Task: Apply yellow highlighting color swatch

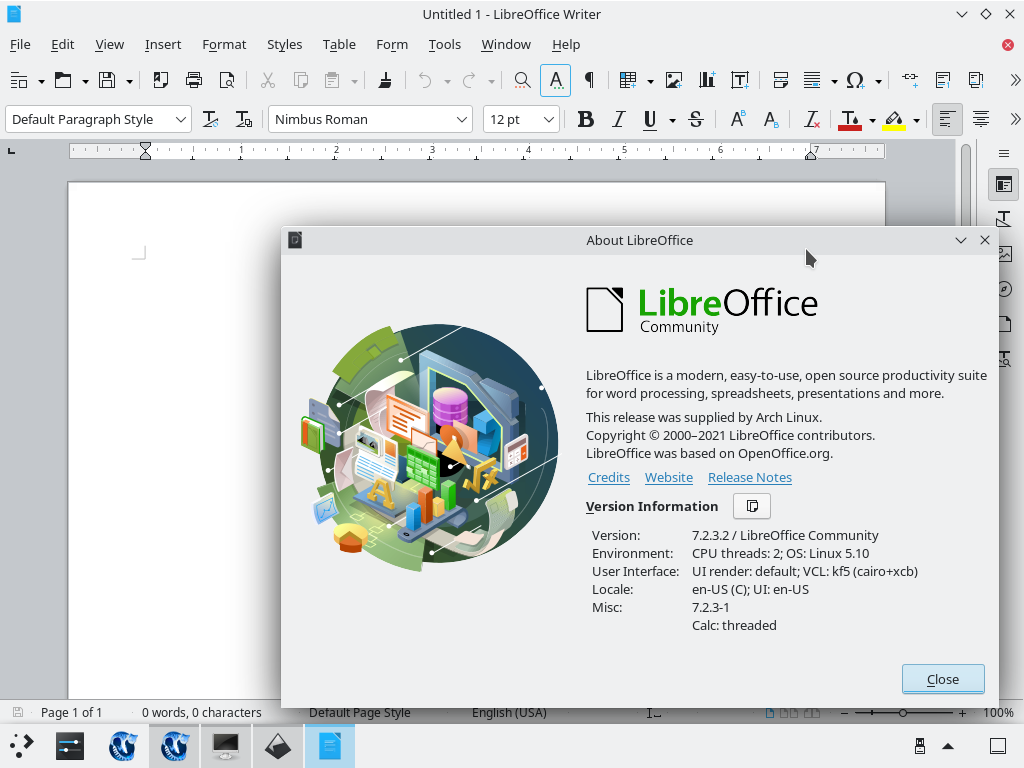Action: pyautogui.click(x=894, y=120)
